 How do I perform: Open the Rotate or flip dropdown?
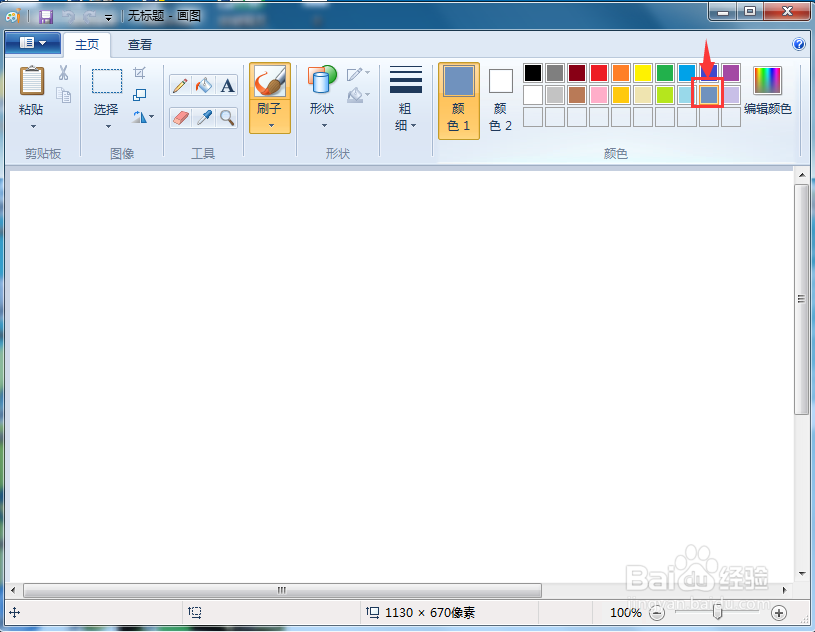point(143,117)
